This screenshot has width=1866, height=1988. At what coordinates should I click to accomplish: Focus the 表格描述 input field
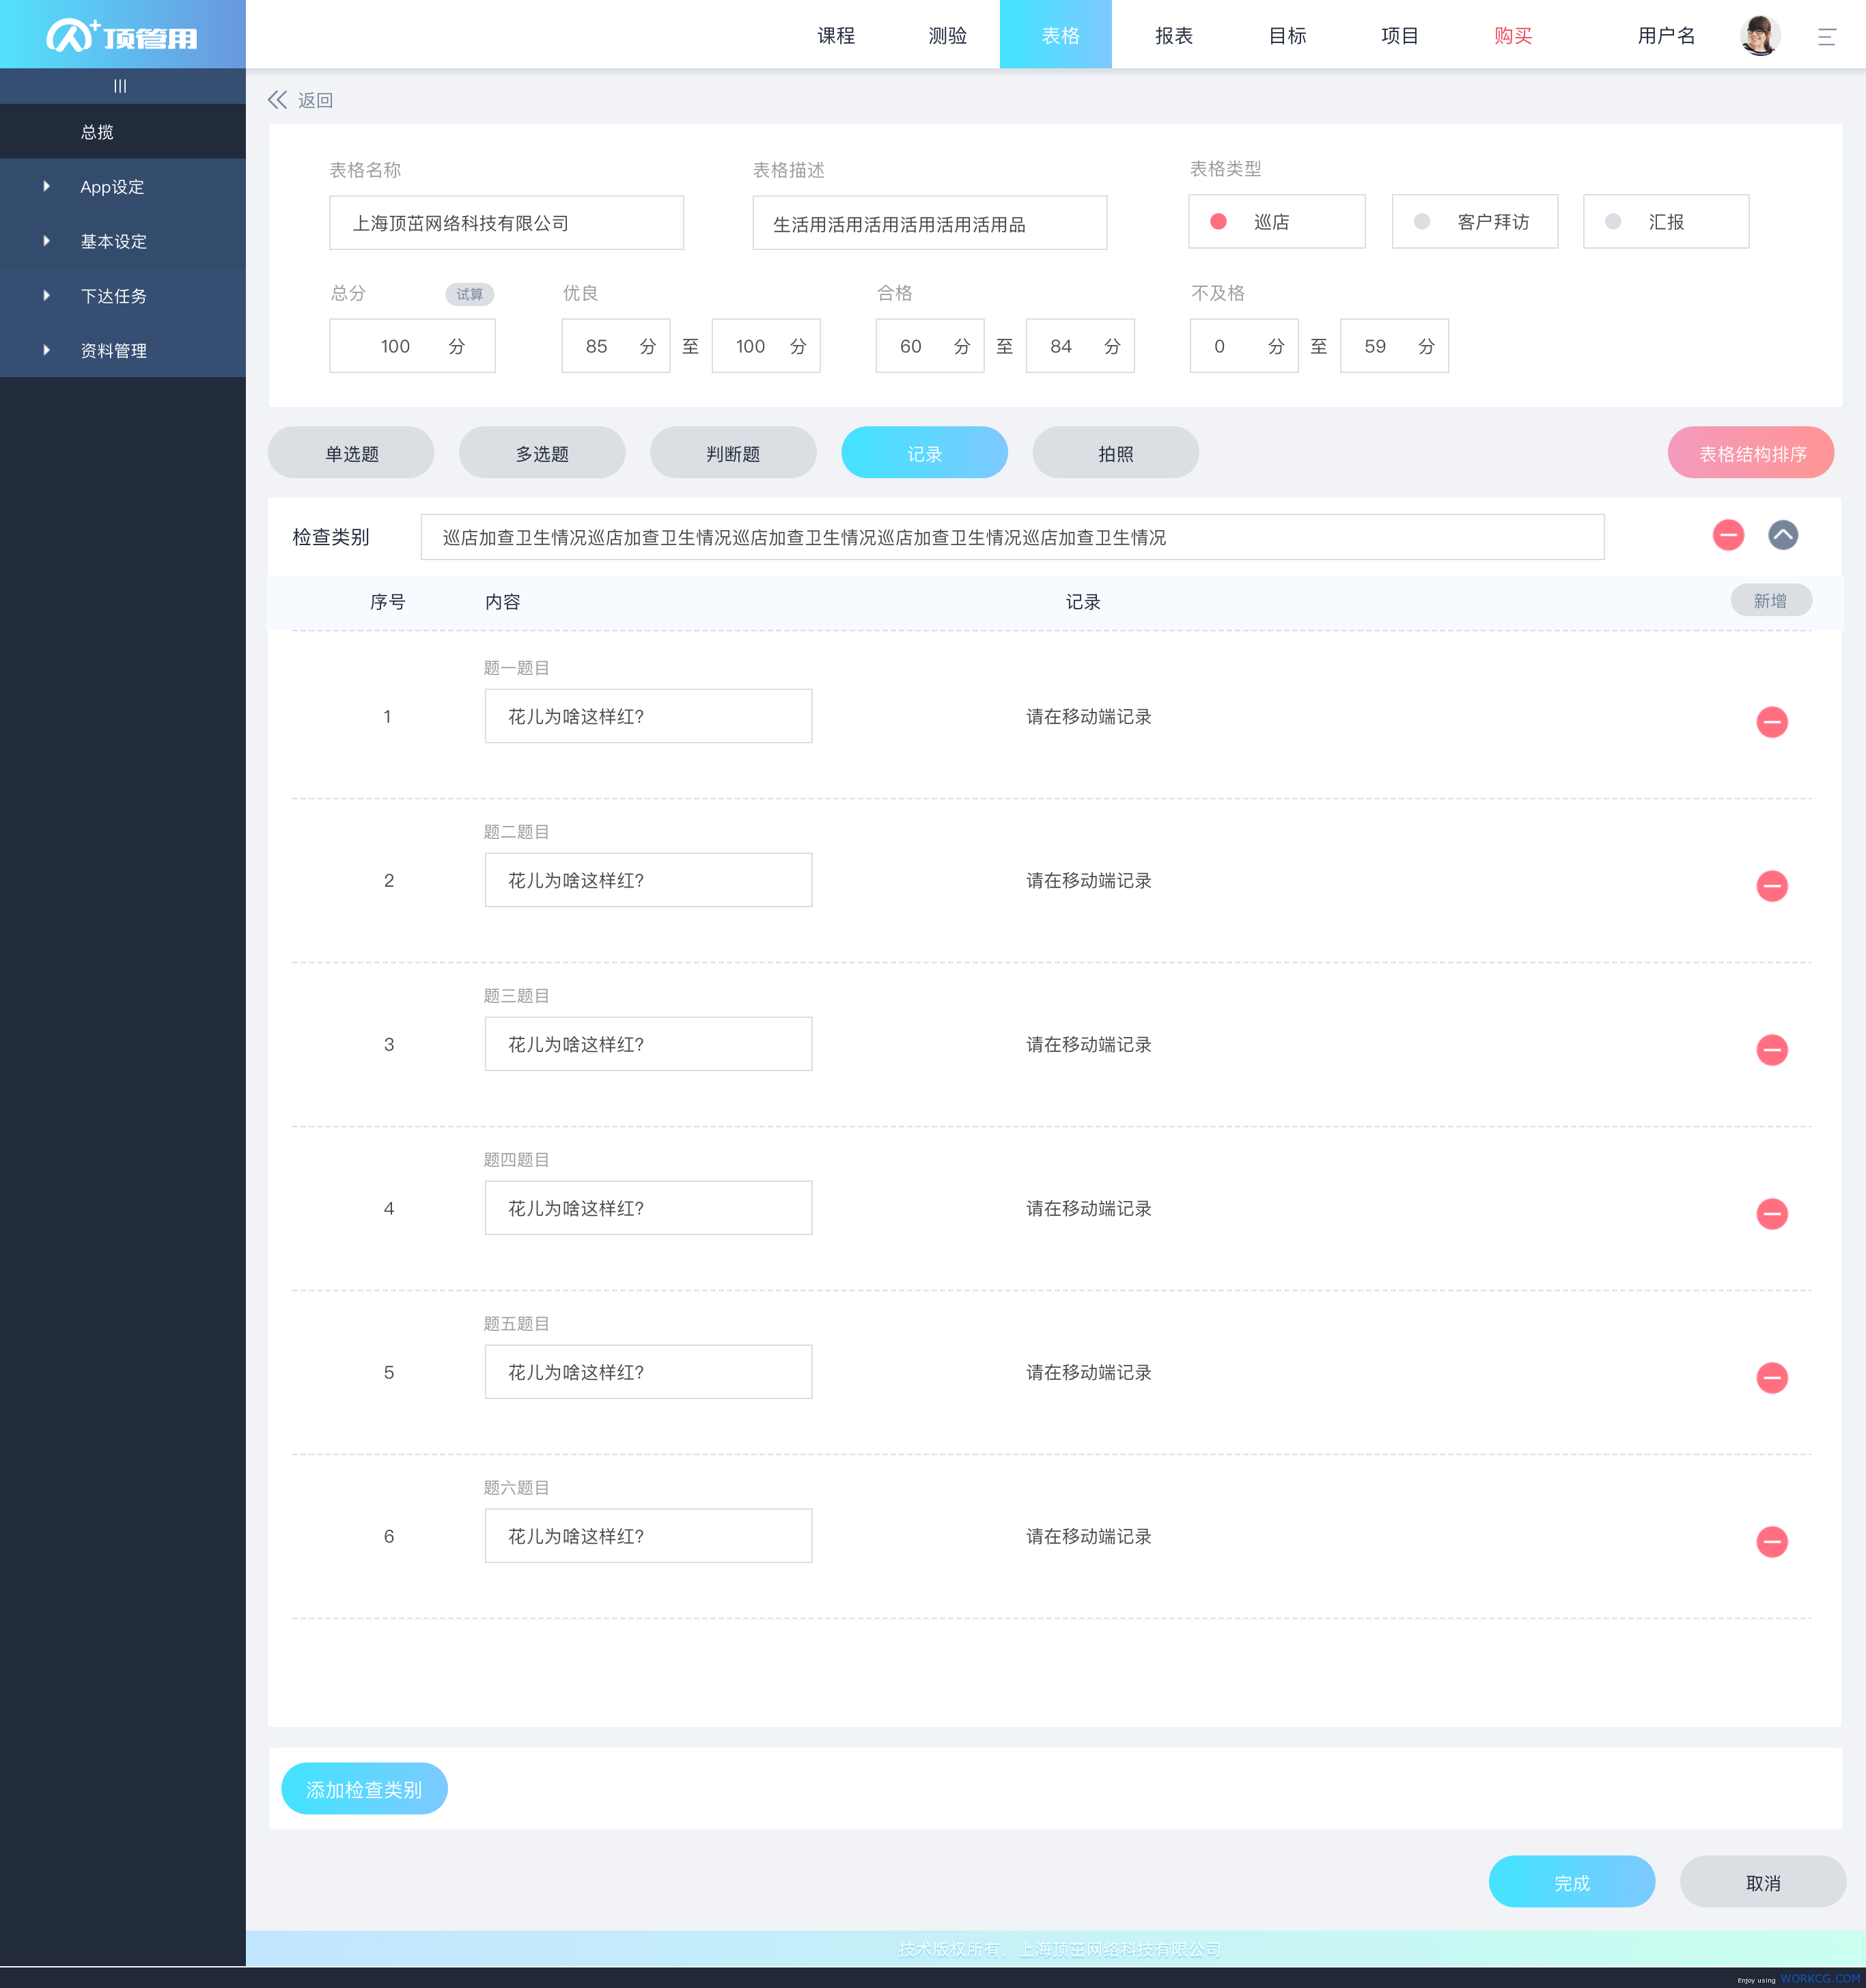pyautogui.click(x=930, y=222)
